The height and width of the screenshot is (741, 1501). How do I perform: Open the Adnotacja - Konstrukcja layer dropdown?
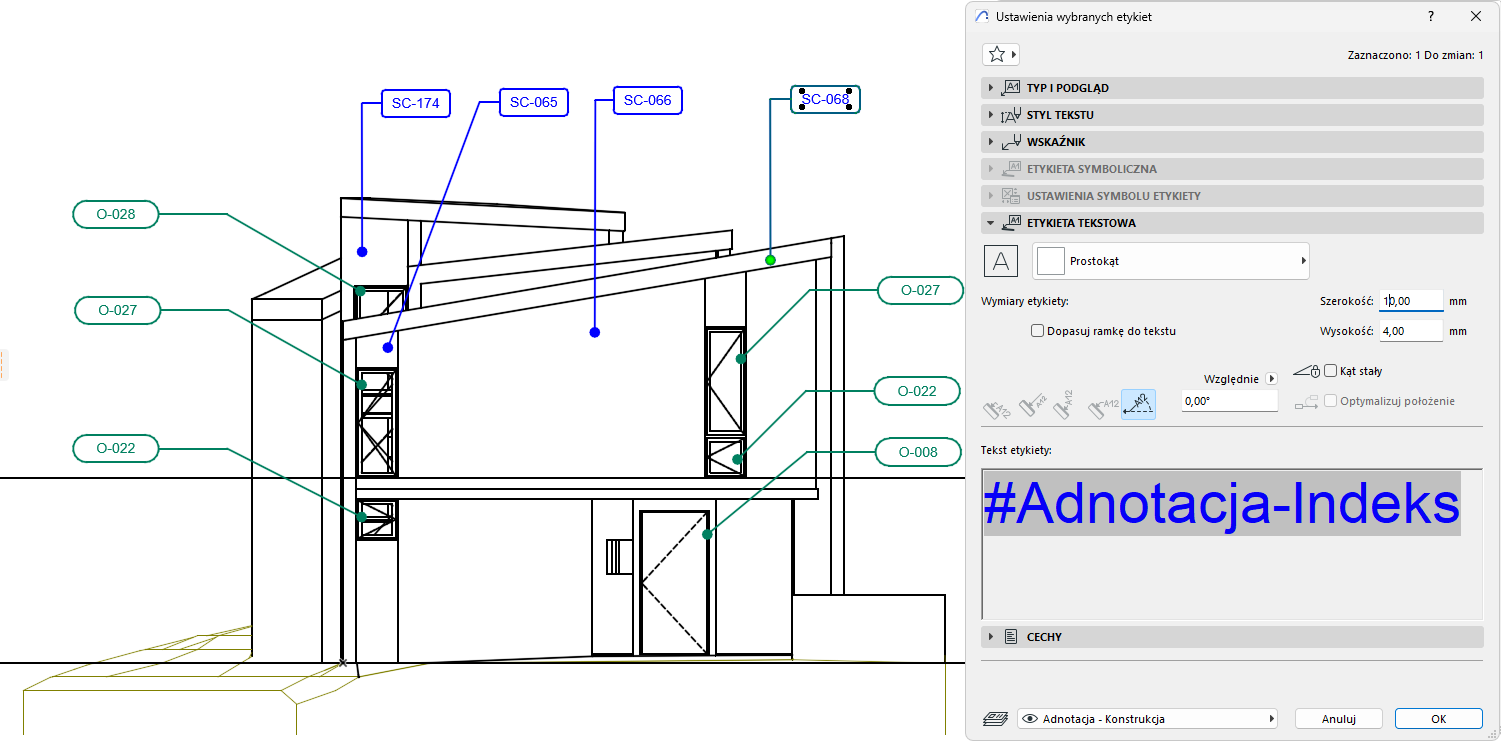click(1148, 719)
